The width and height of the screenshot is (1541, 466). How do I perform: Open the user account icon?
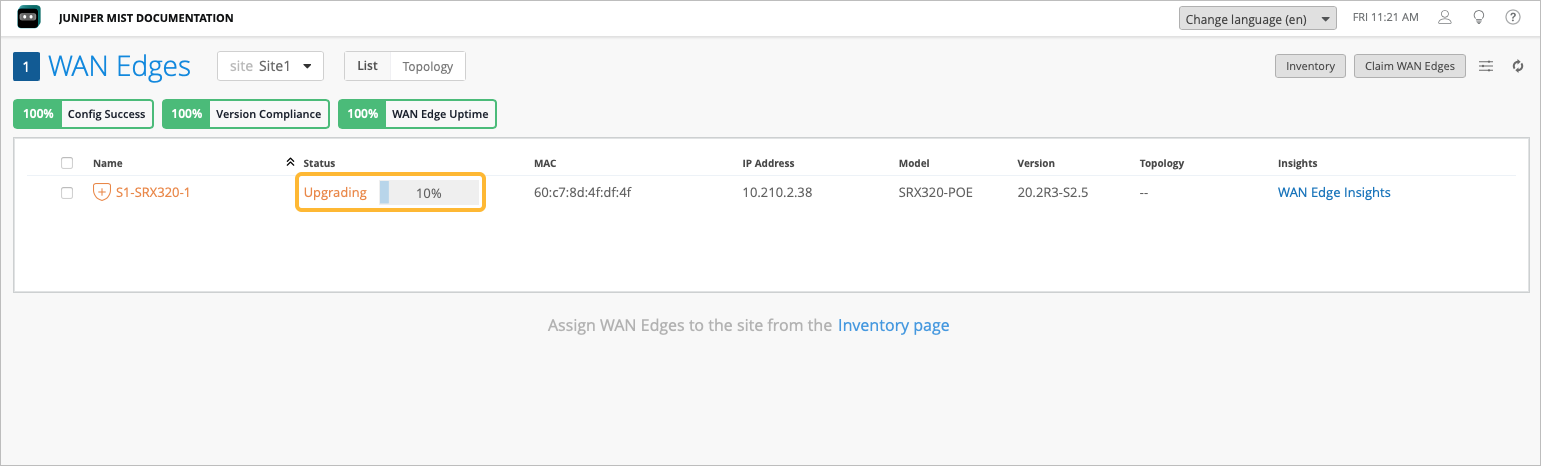[1444, 17]
